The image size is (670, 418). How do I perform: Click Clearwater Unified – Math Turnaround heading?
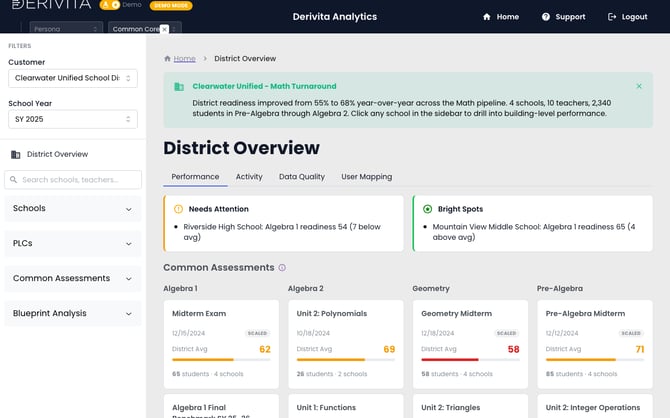(264, 86)
